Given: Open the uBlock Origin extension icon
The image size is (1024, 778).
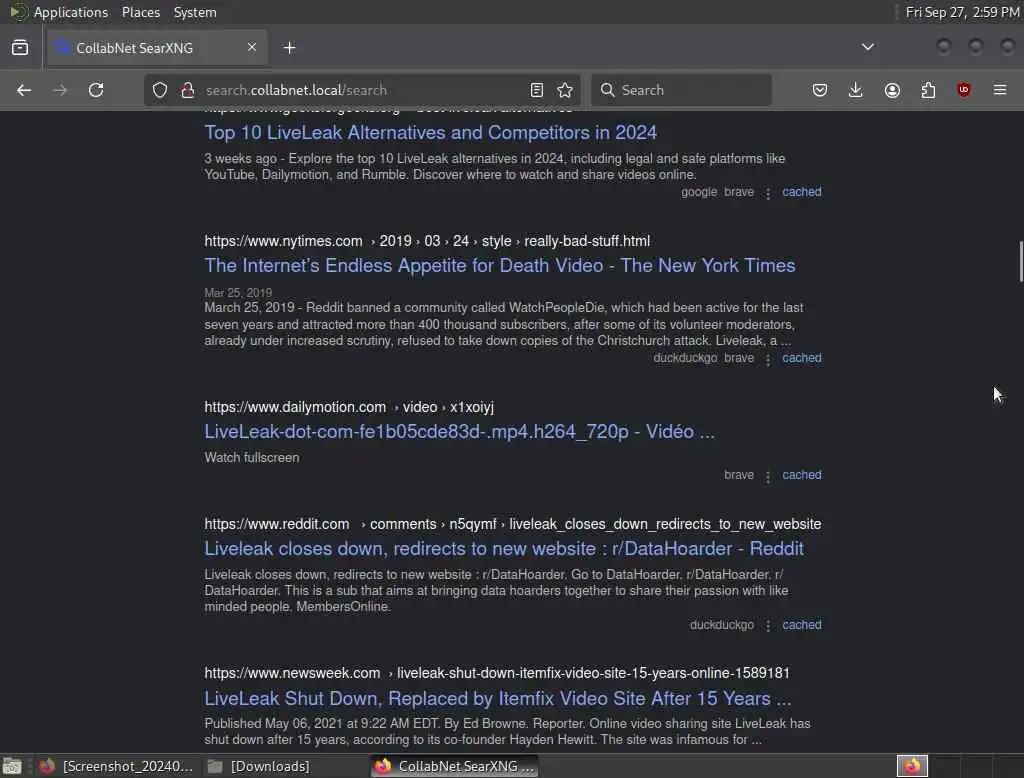Looking at the screenshot, I should pos(964,90).
